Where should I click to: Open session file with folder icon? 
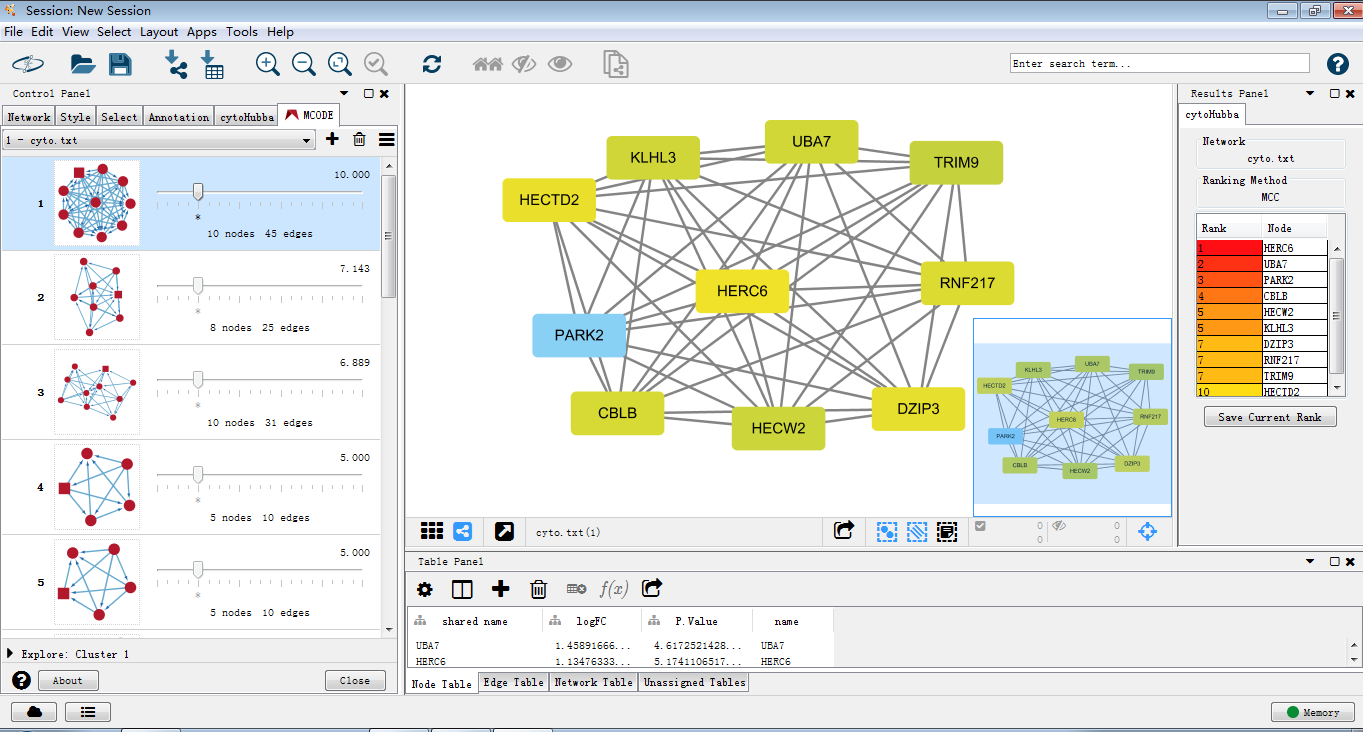[82, 65]
